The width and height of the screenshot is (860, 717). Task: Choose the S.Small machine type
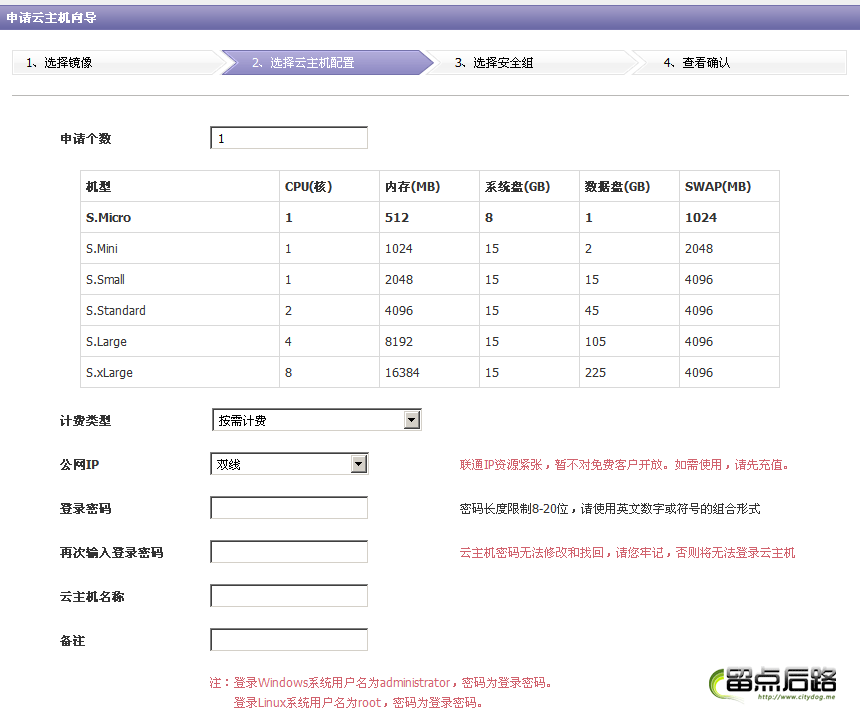click(x=430, y=279)
